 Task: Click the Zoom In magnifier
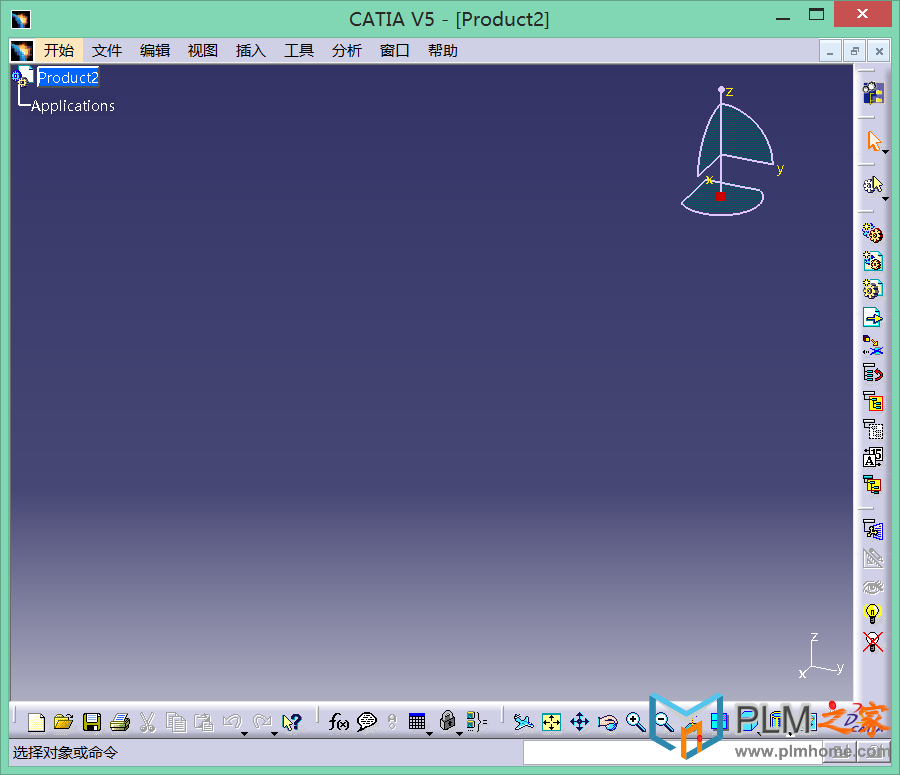(x=636, y=722)
